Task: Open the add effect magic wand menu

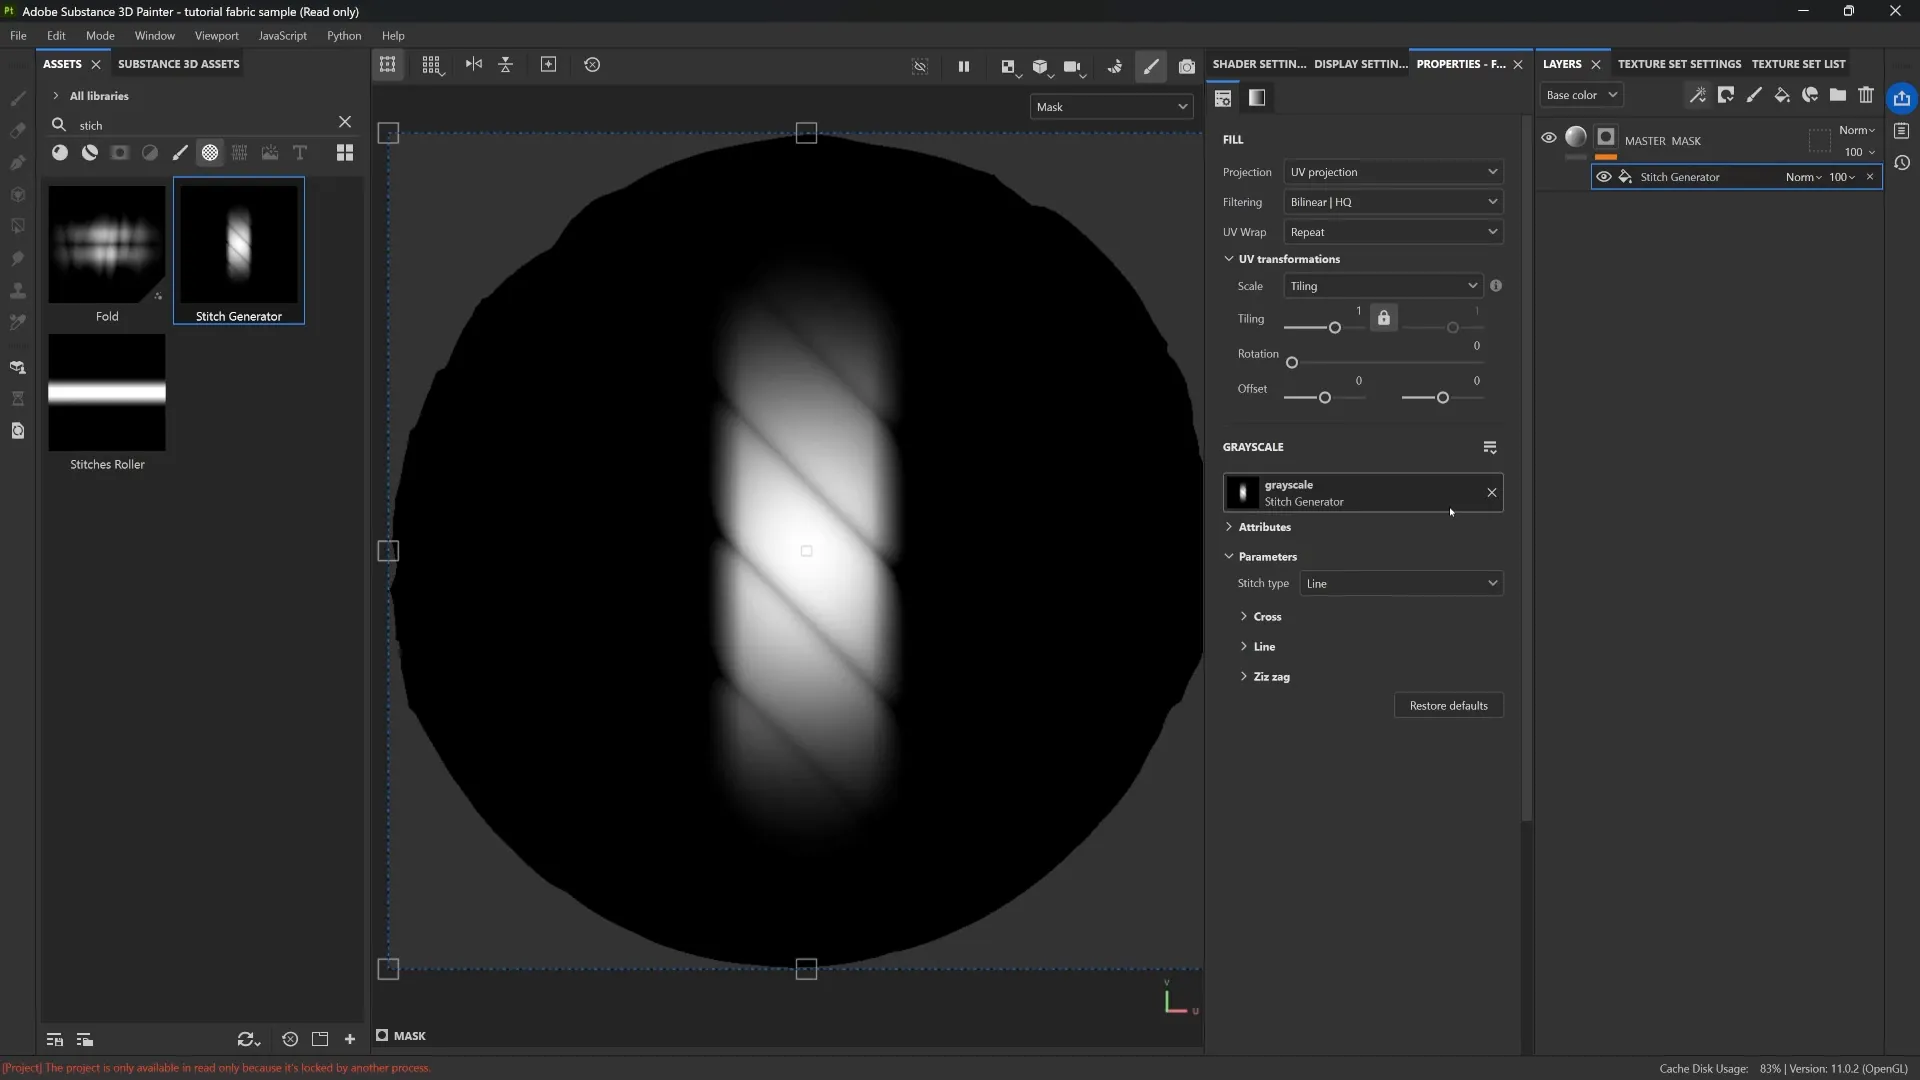Action: point(1697,95)
